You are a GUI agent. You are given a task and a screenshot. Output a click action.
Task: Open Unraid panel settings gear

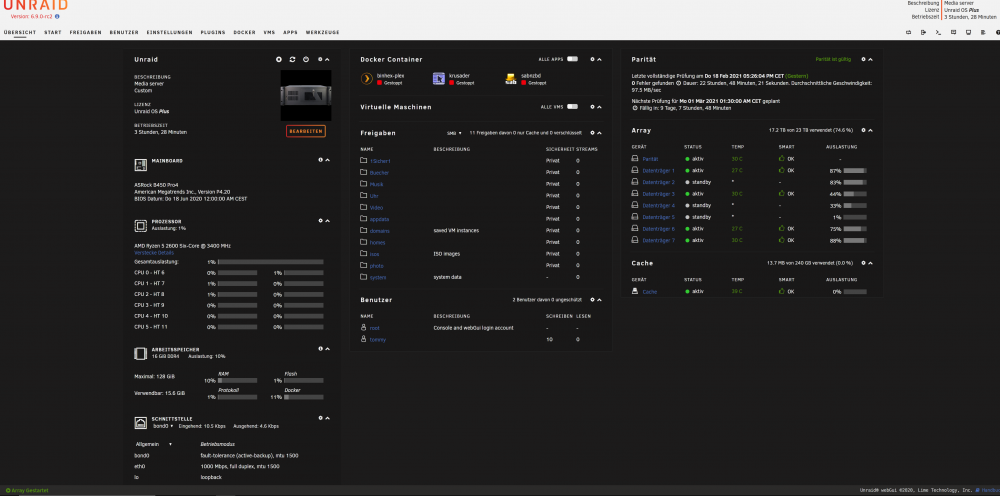pyautogui.click(x=320, y=59)
